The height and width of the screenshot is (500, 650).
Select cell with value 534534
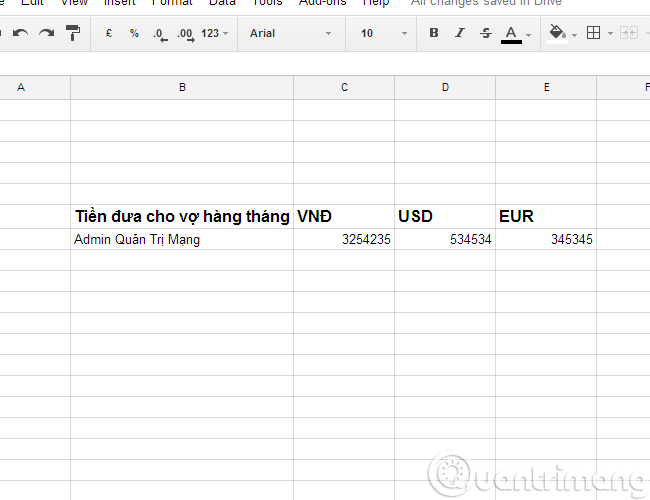tap(445, 239)
